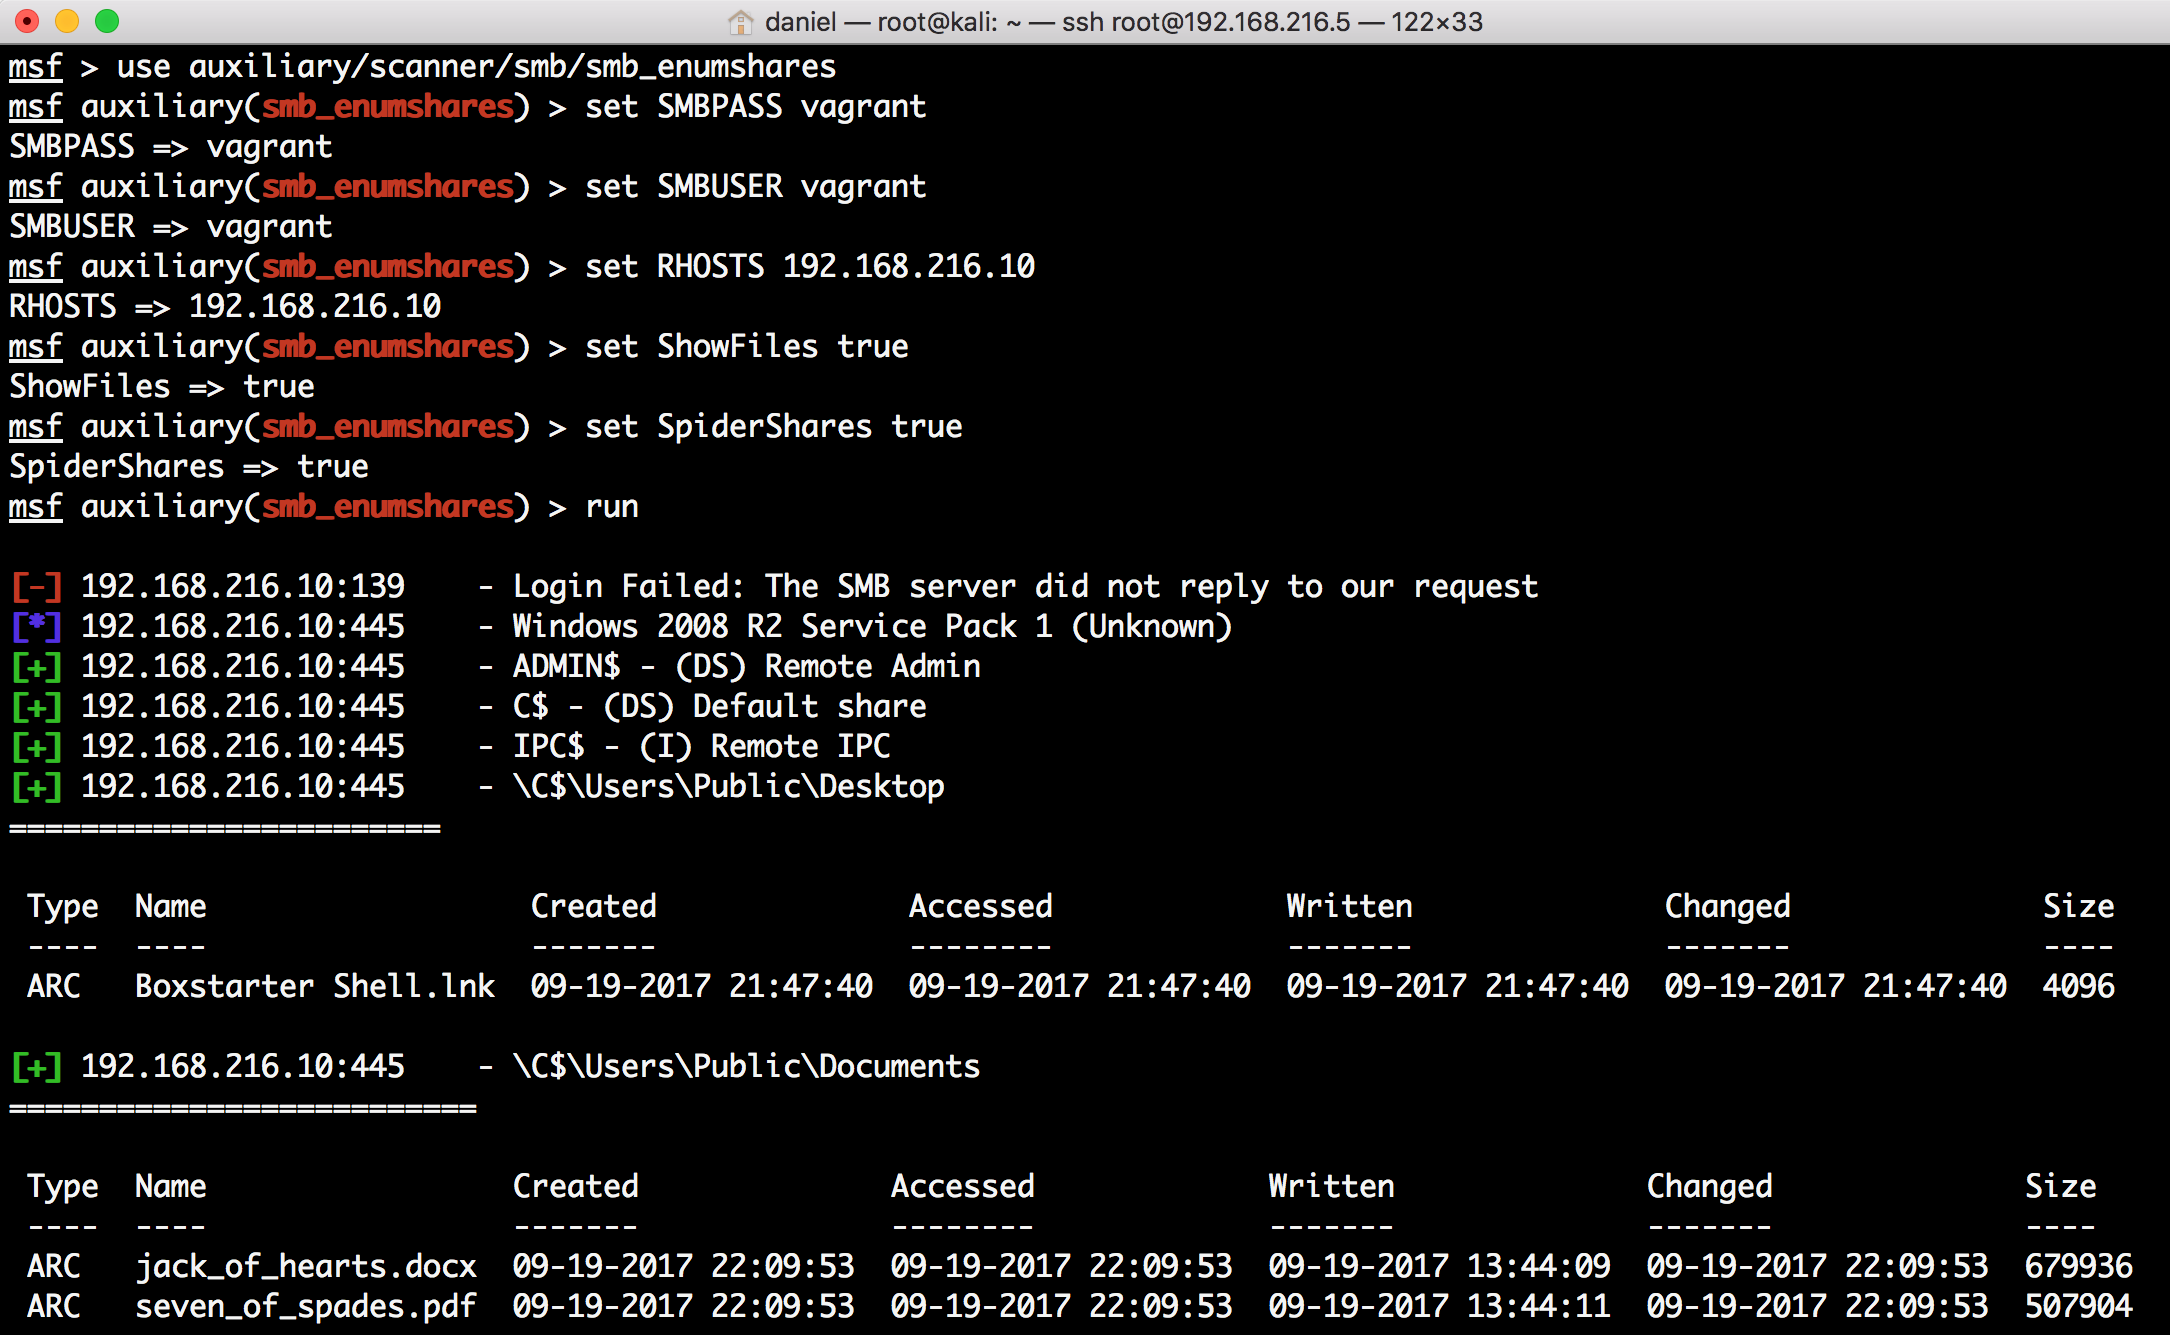Click the green fullscreen window button
Screen dimensions: 2170x1335
pyautogui.click(x=107, y=21)
